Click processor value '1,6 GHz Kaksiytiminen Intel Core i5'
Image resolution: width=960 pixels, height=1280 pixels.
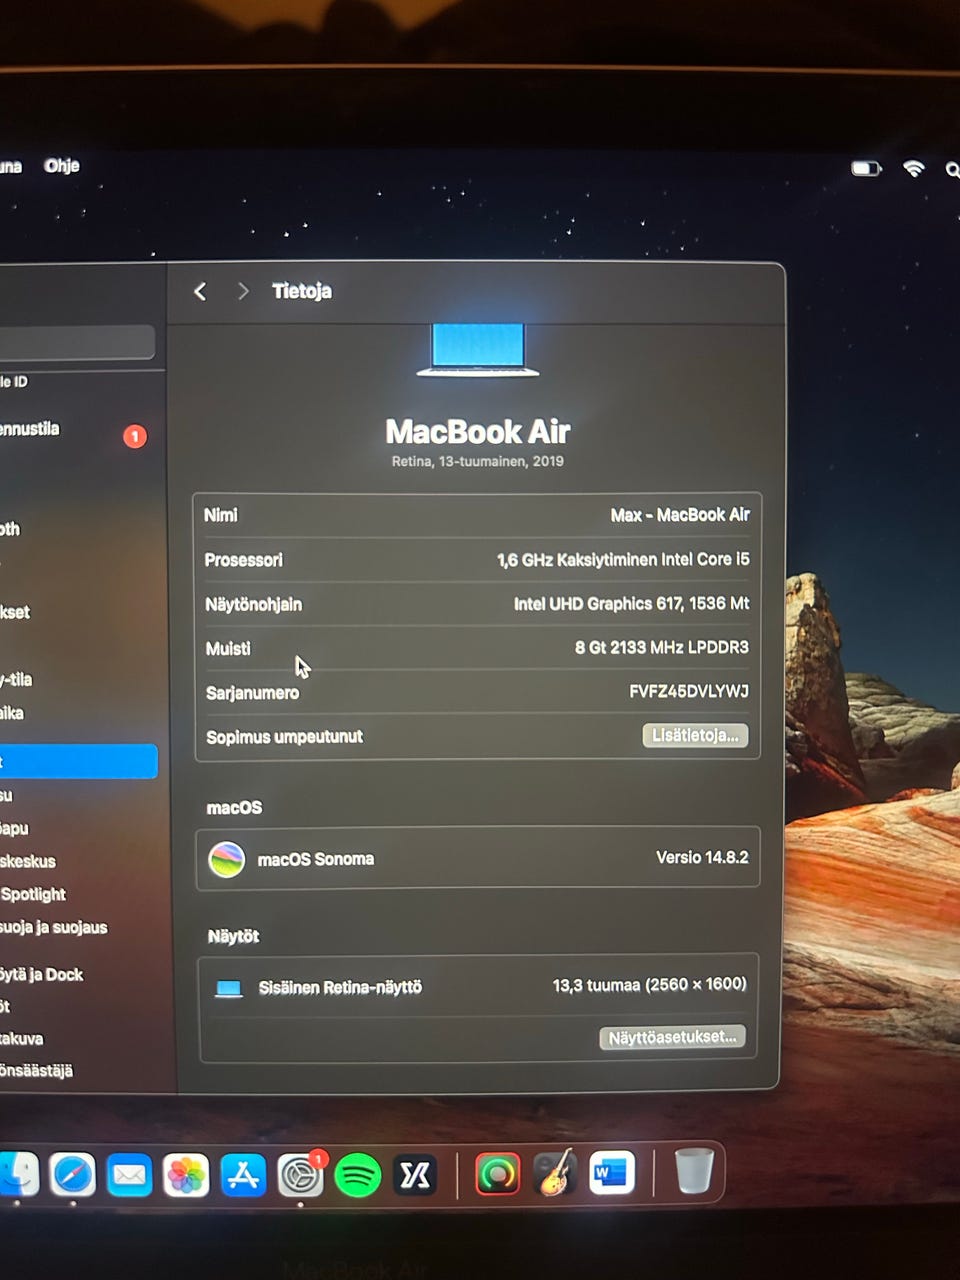click(x=623, y=560)
